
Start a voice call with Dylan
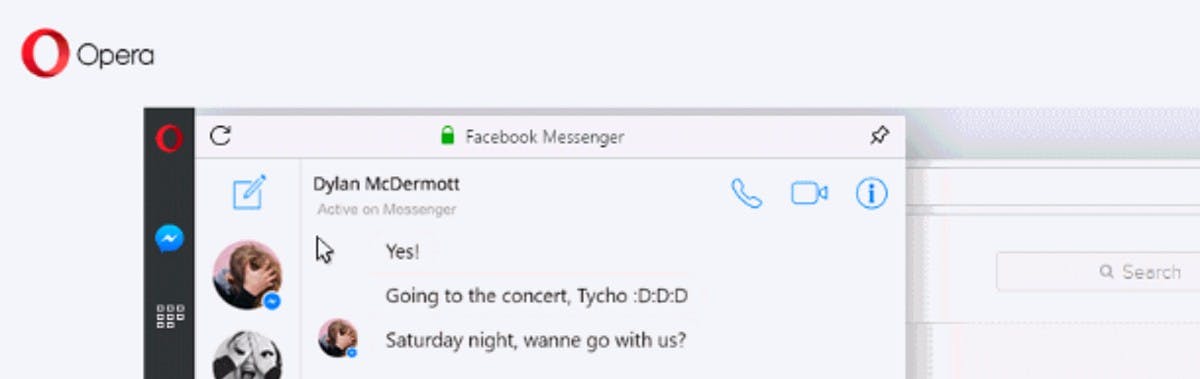coord(746,193)
